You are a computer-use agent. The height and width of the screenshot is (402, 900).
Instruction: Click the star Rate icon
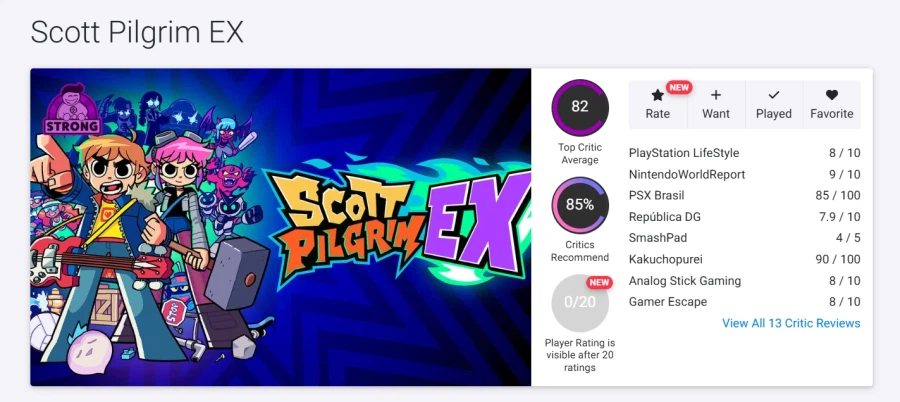[657, 96]
